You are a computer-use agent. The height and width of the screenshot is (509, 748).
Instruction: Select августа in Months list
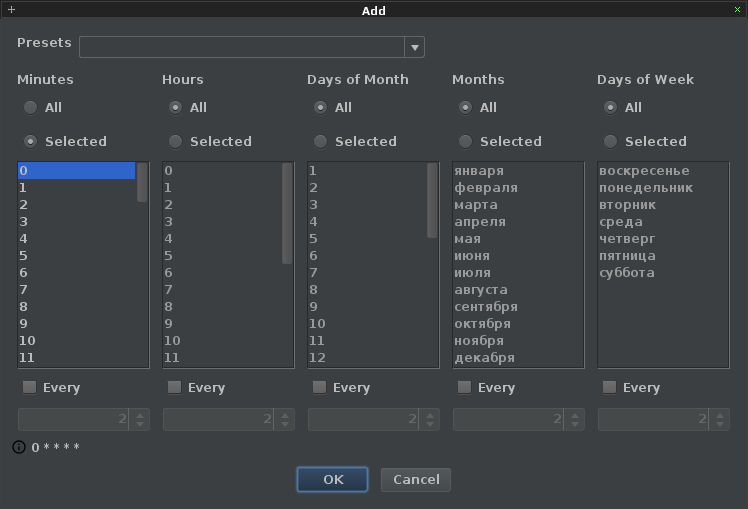(x=519, y=290)
